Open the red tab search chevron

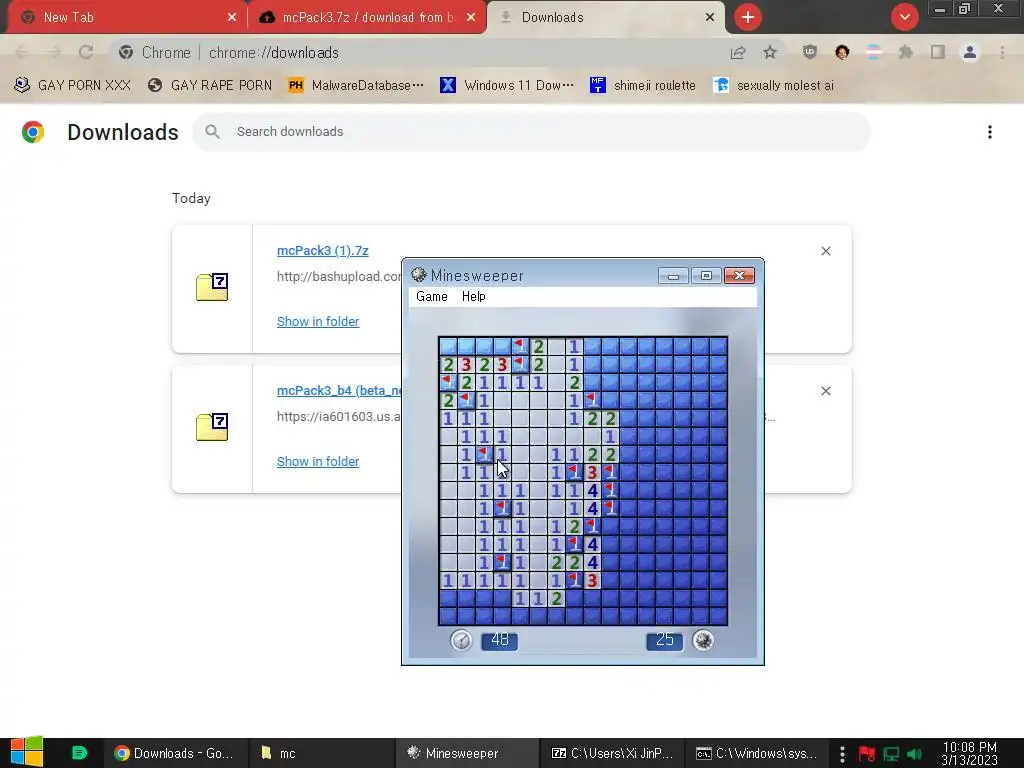point(904,17)
